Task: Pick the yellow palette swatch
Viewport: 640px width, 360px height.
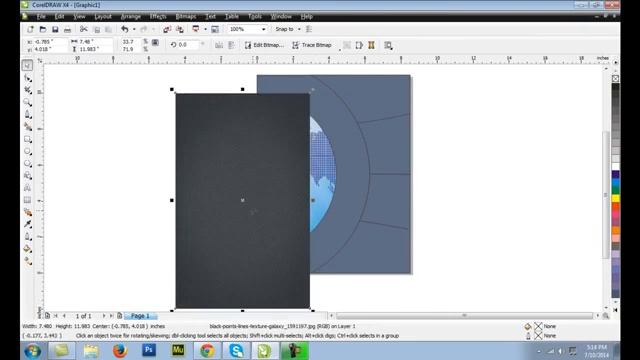Action: click(x=615, y=198)
